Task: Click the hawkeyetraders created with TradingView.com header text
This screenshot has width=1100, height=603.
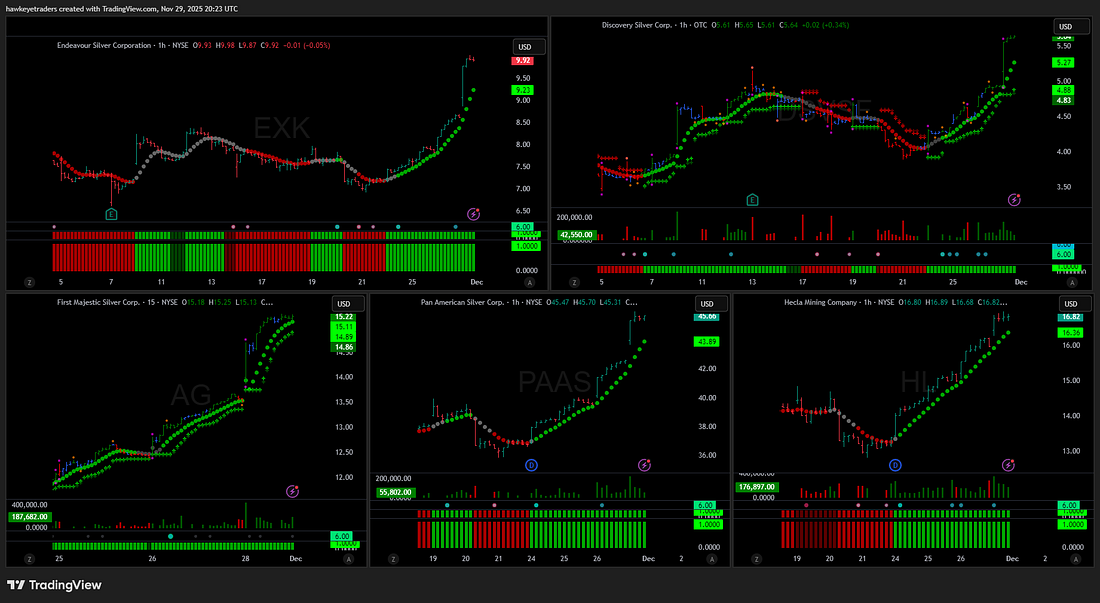Action: pos(121,9)
